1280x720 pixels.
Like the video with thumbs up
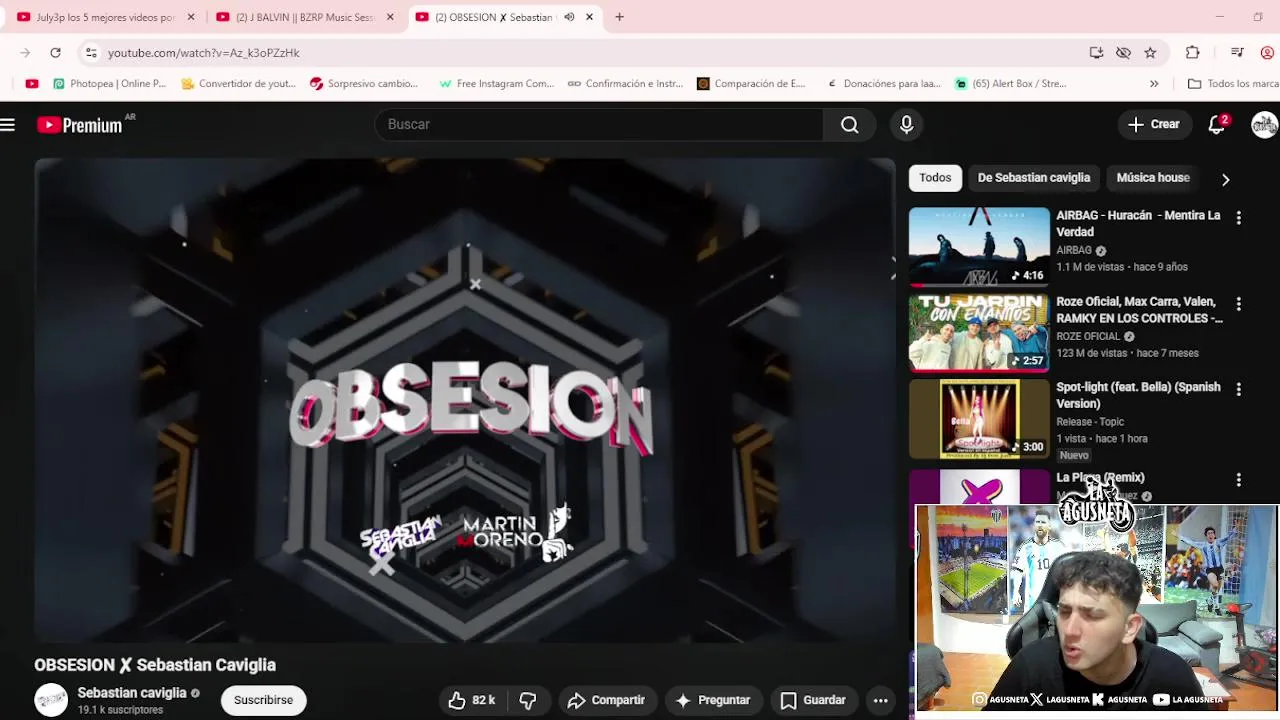pyautogui.click(x=471, y=700)
